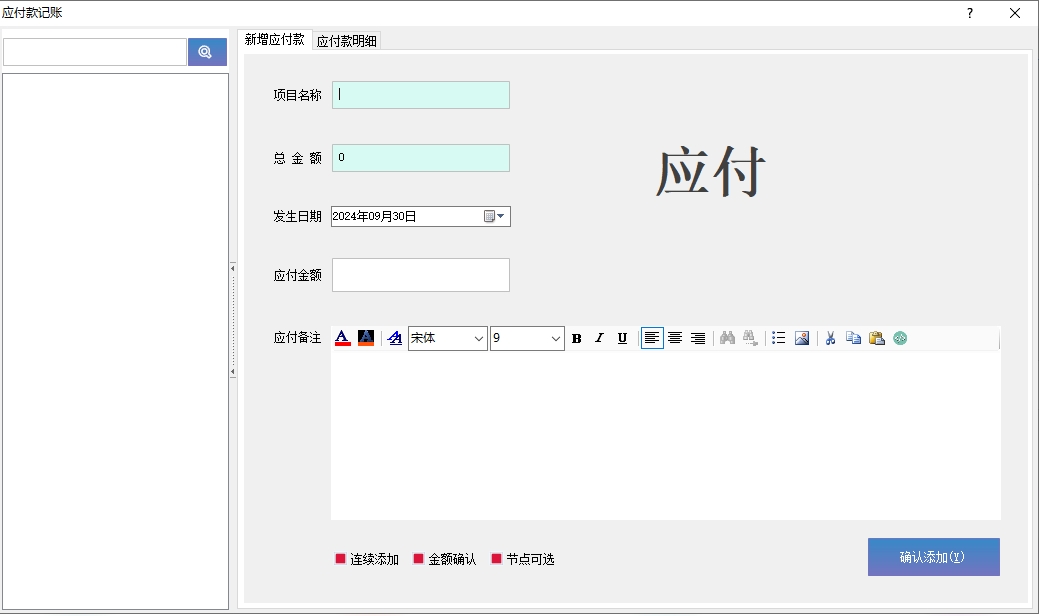Toggle the 金额确认 checkbox
This screenshot has width=1039, height=616.
418,559
